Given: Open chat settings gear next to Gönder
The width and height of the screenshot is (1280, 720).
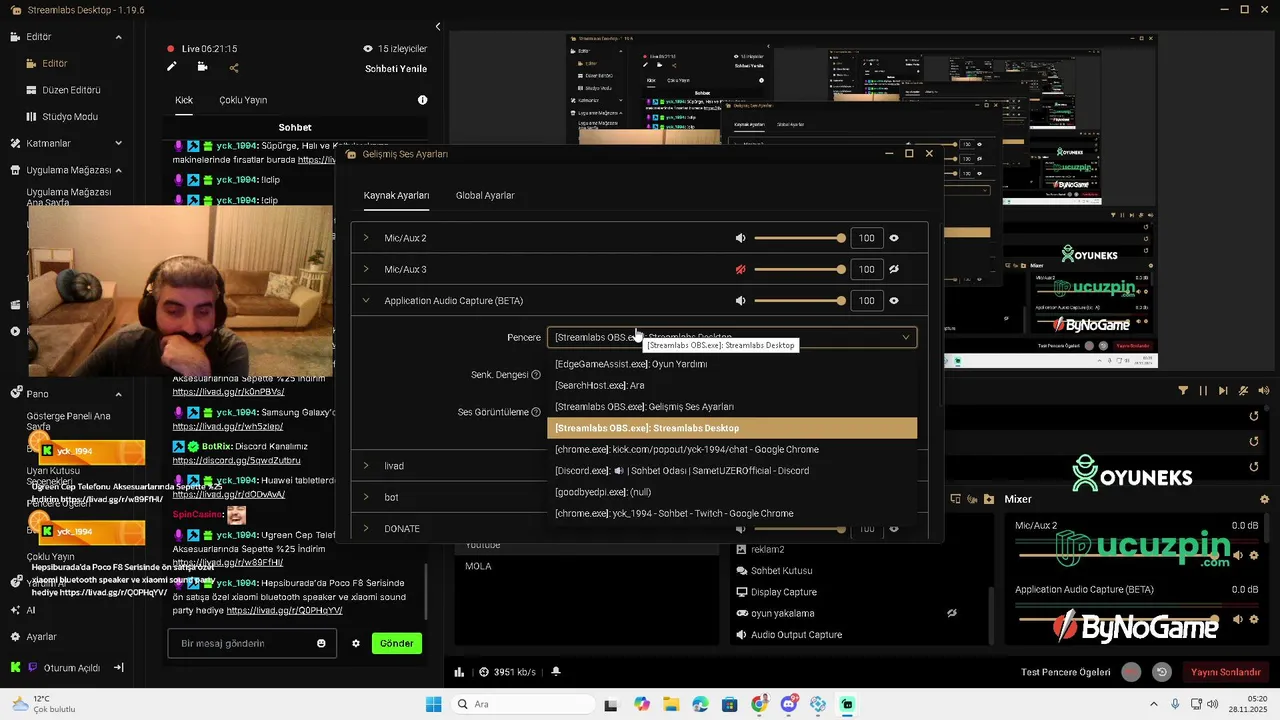Looking at the screenshot, I should 355,643.
